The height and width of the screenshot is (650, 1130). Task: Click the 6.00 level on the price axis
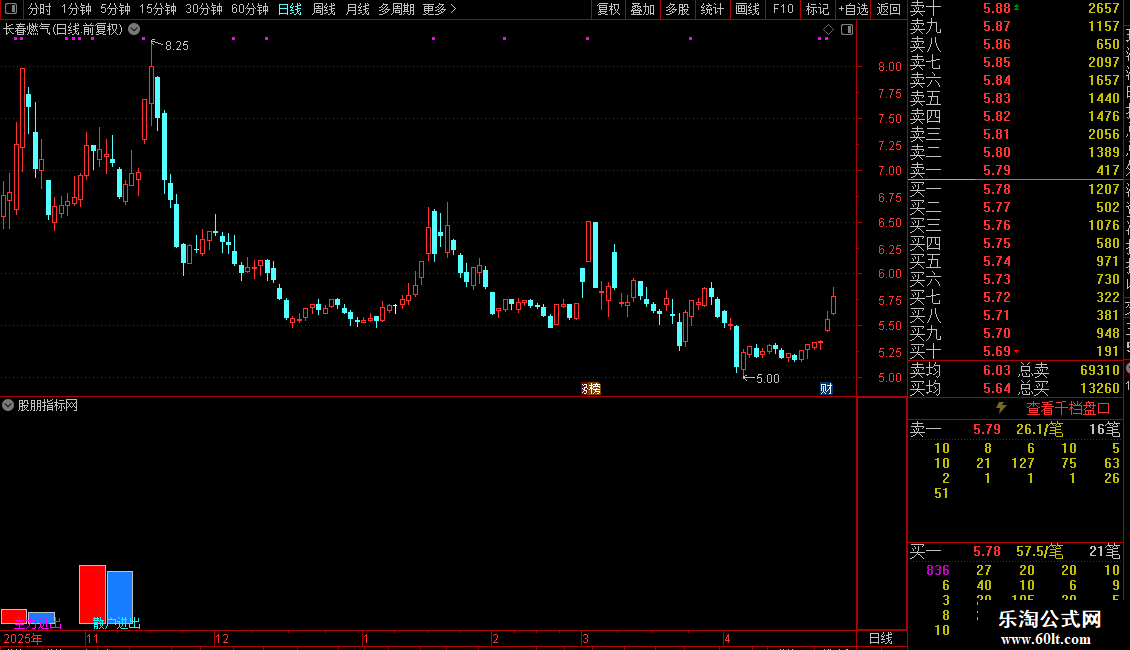(890, 273)
